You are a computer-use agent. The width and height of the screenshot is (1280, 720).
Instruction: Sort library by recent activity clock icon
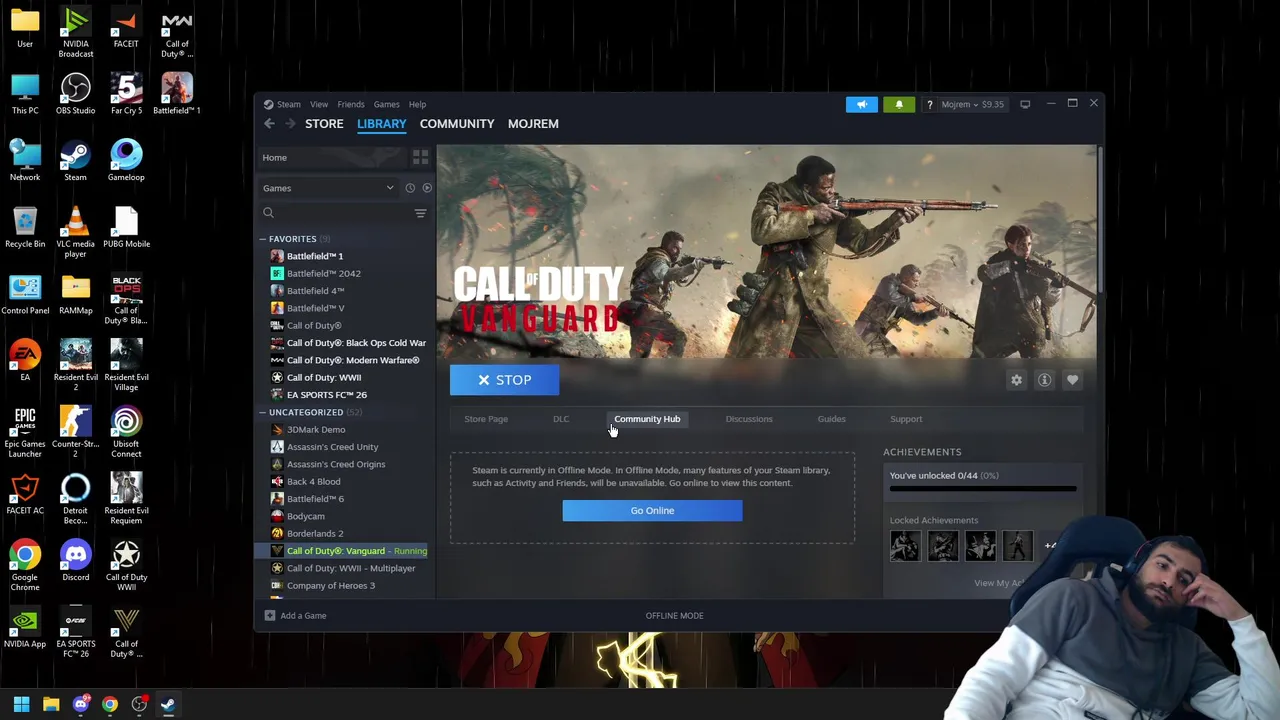click(410, 188)
